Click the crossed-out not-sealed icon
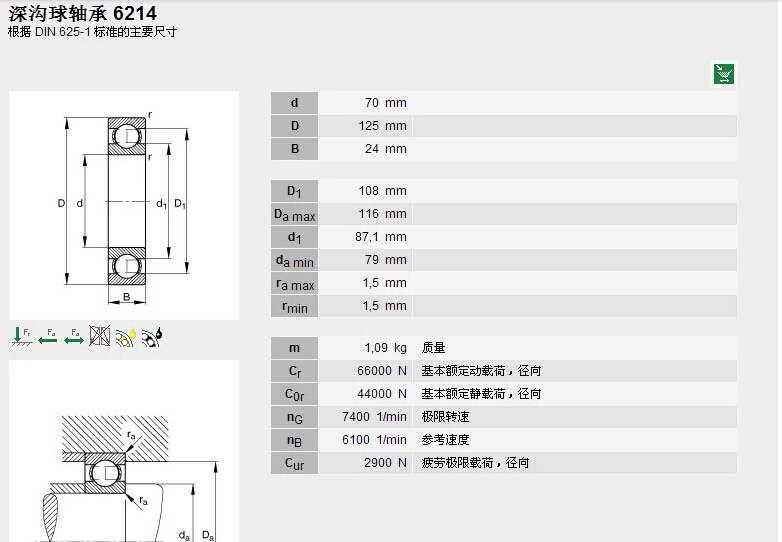 click(100, 336)
